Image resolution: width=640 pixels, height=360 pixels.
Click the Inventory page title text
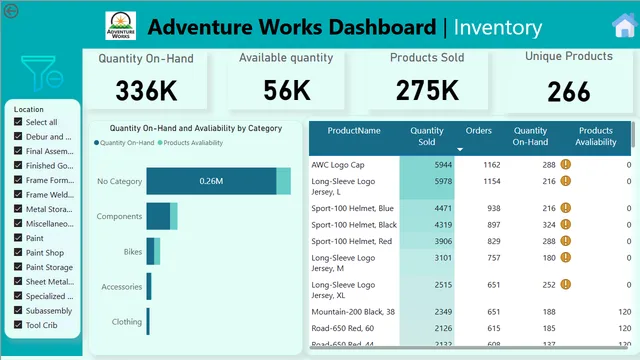coord(498,27)
